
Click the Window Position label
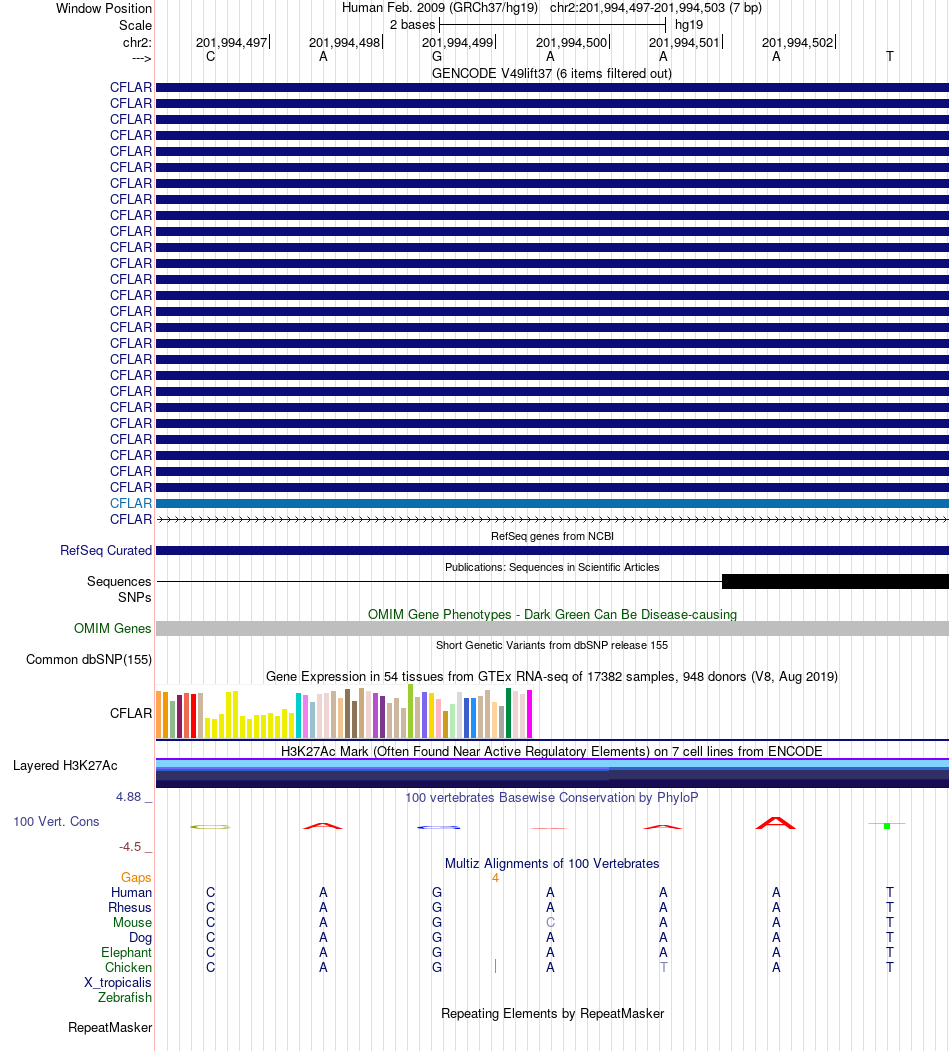point(104,9)
